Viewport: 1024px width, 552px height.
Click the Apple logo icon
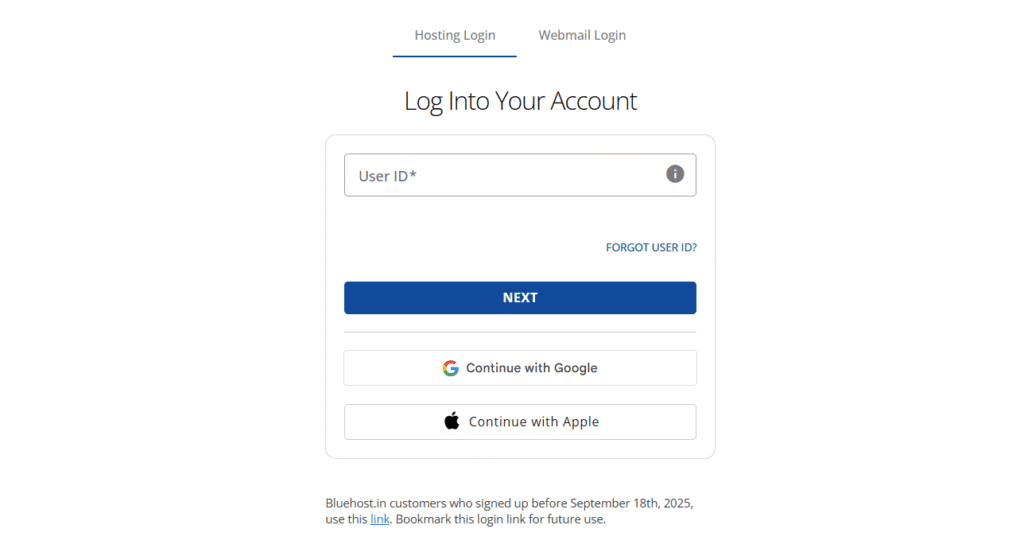pos(452,421)
